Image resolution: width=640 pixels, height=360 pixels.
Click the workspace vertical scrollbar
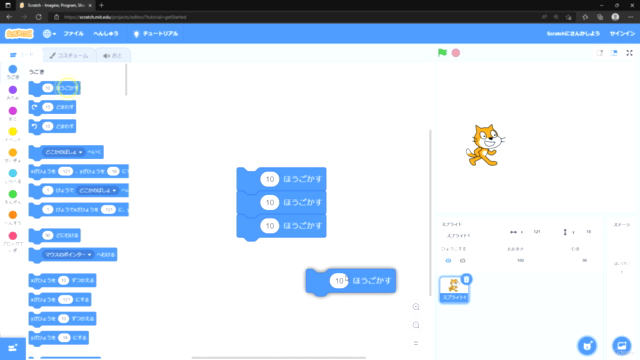[x=430, y=212]
